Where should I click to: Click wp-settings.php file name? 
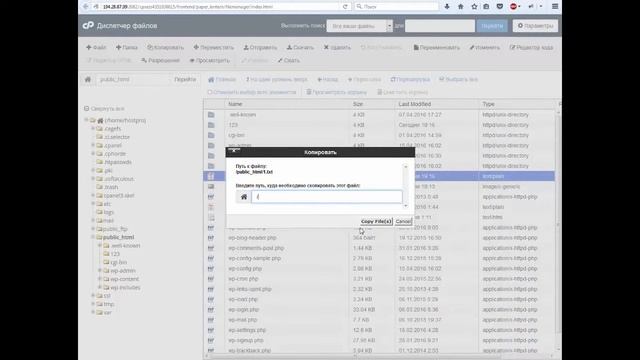click(x=247, y=330)
